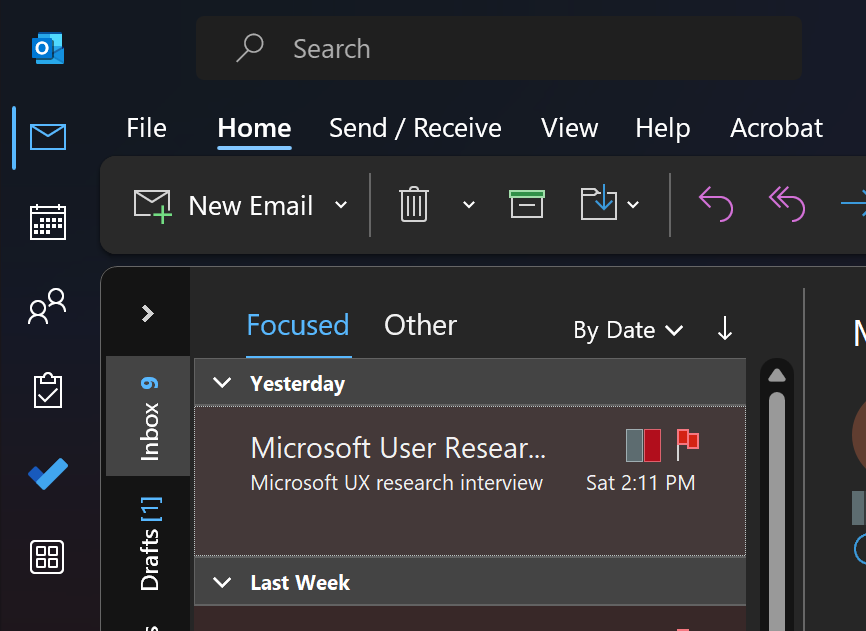
Task: Toggle the red flag on Microsoft email
Action: [x=688, y=443]
